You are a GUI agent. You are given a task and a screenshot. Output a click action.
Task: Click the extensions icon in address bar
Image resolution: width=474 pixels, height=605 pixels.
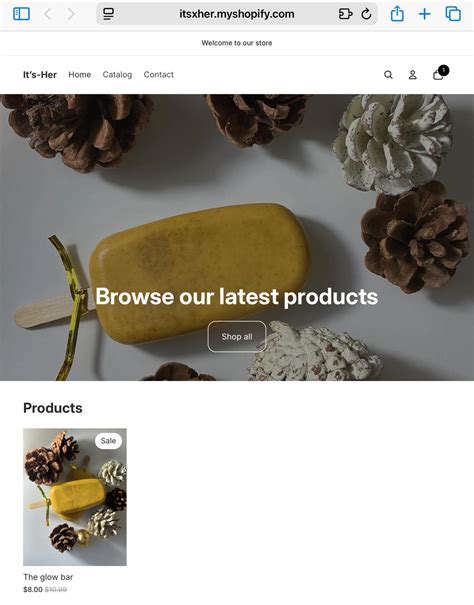coord(345,14)
